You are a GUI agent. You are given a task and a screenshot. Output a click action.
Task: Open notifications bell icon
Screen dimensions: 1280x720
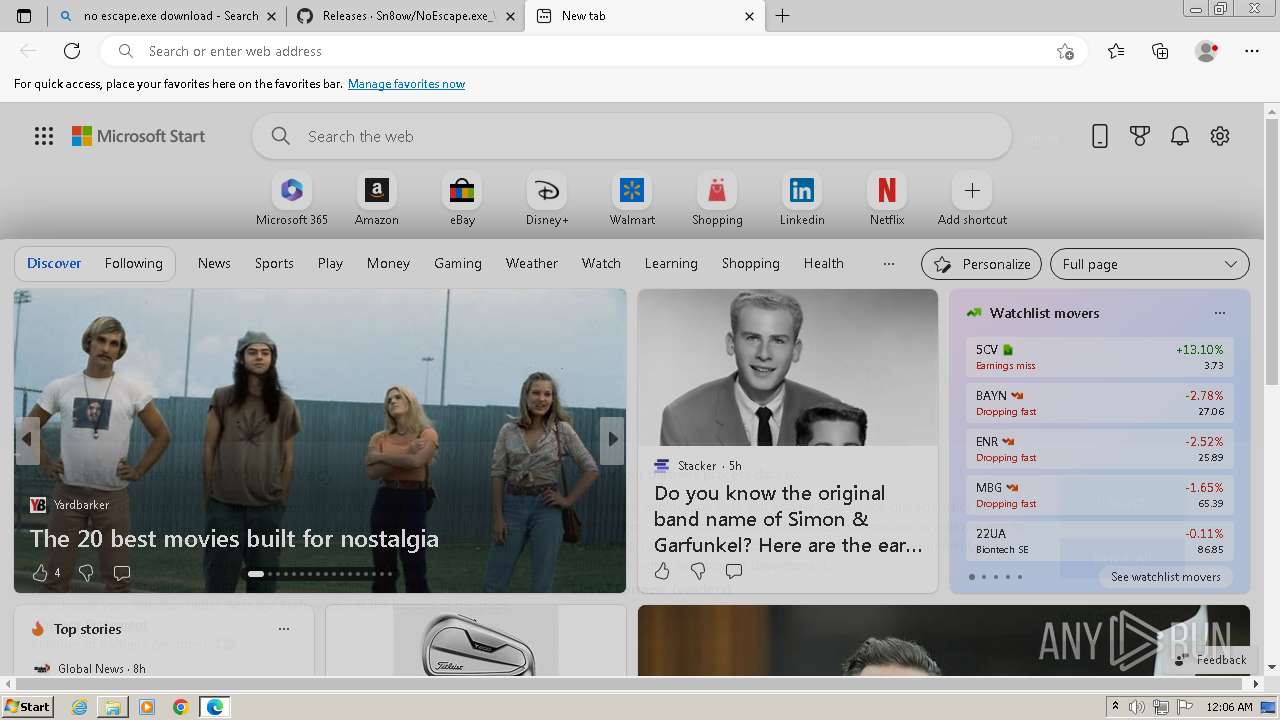1180,136
